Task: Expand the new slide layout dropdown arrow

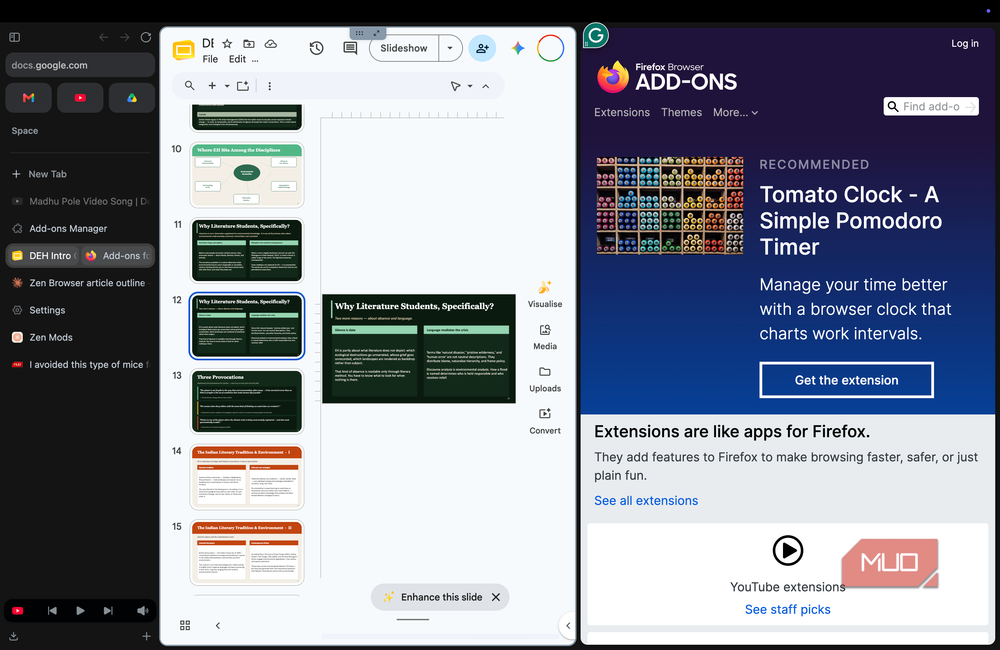Action: 226,85
